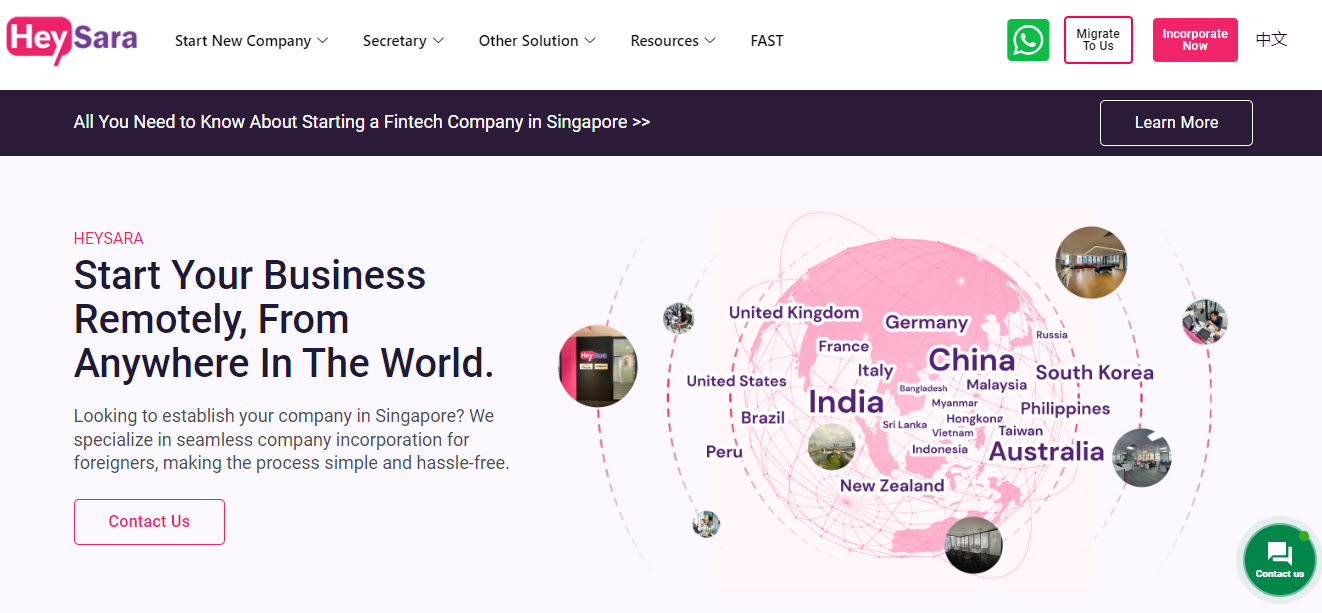Open the green Contact us chat bubble
Image resolution: width=1322 pixels, height=613 pixels.
coord(1280,560)
